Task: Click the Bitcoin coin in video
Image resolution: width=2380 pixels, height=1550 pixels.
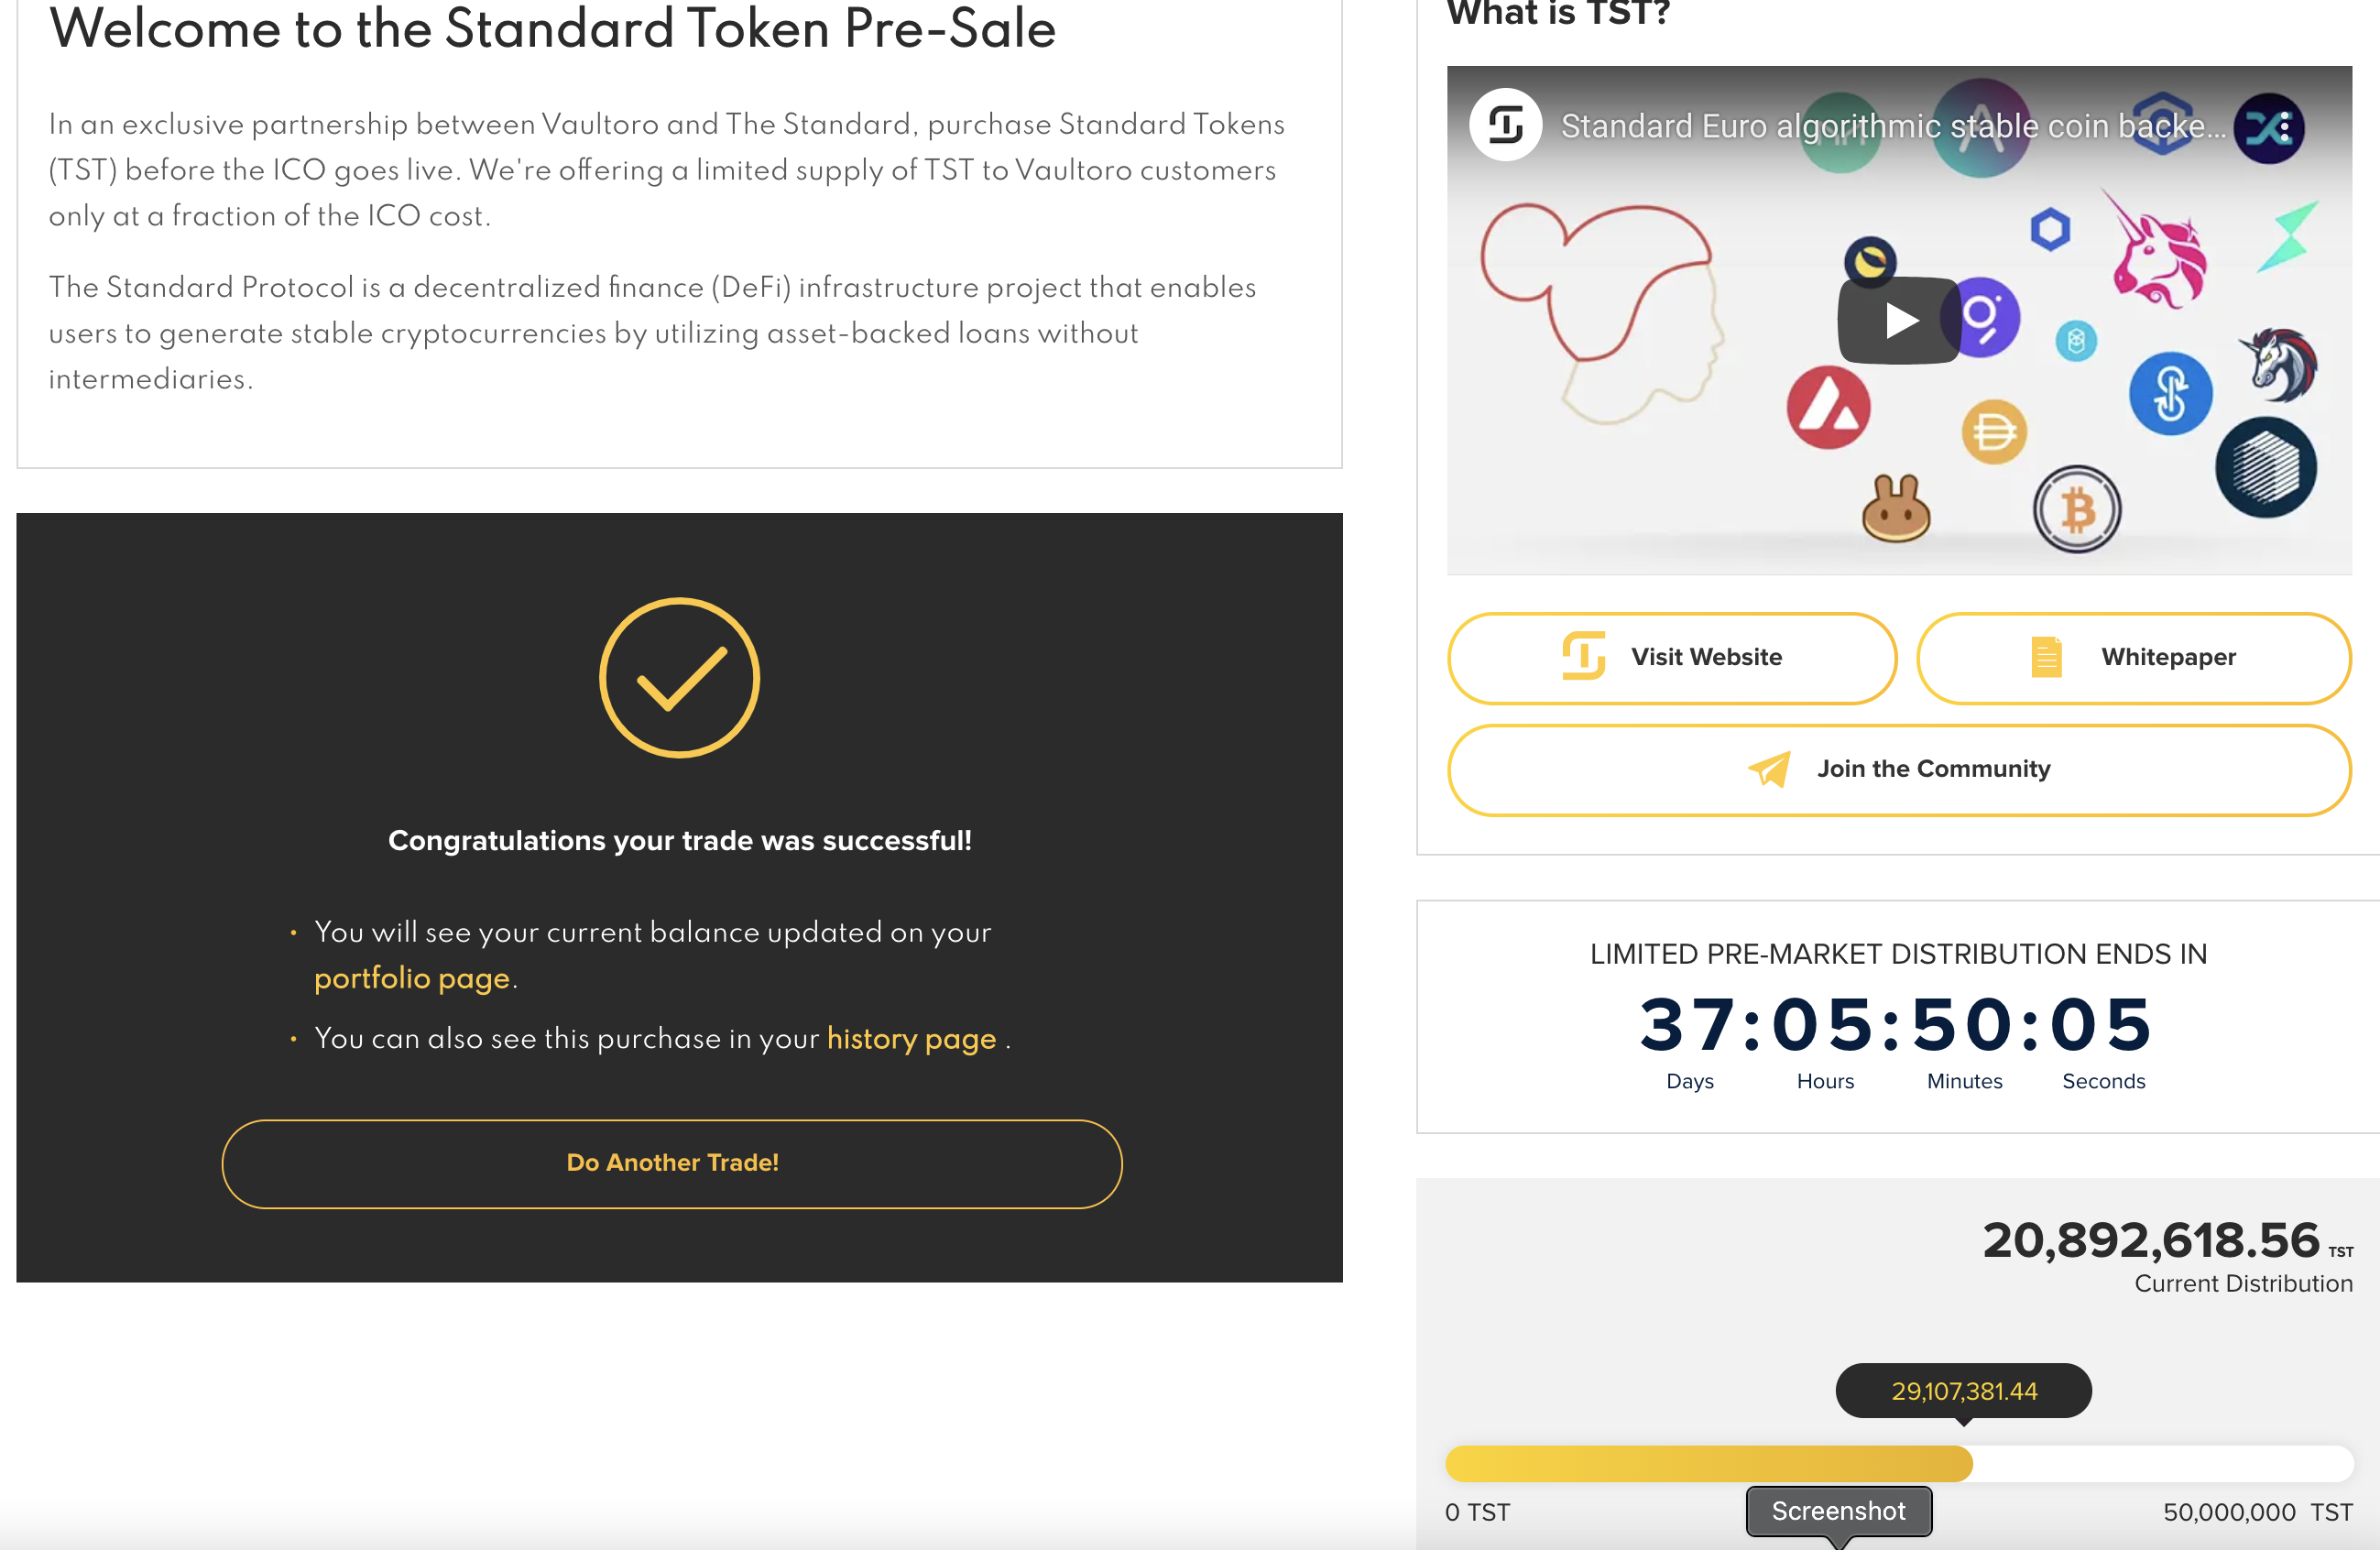Action: [2077, 510]
